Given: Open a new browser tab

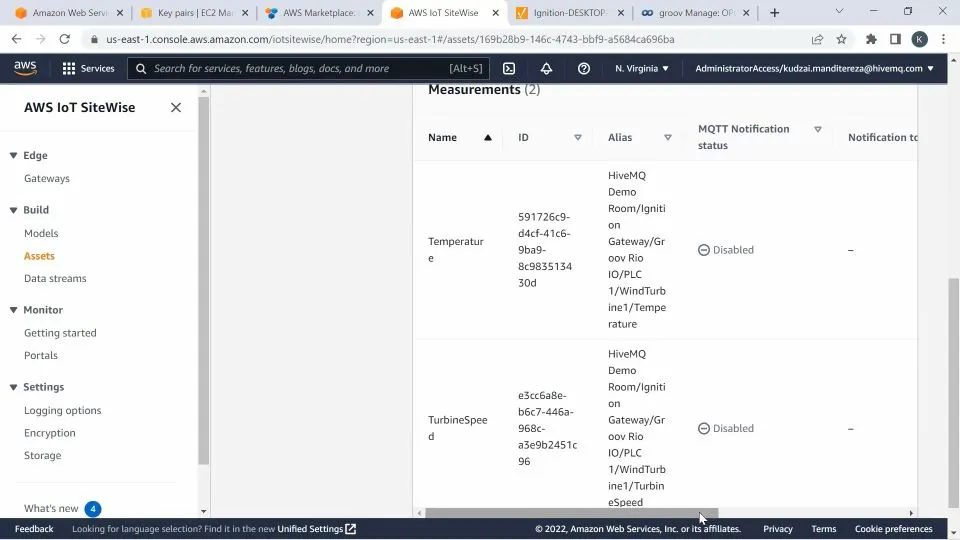Looking at the screenshot, I should (x=774, y=13).
